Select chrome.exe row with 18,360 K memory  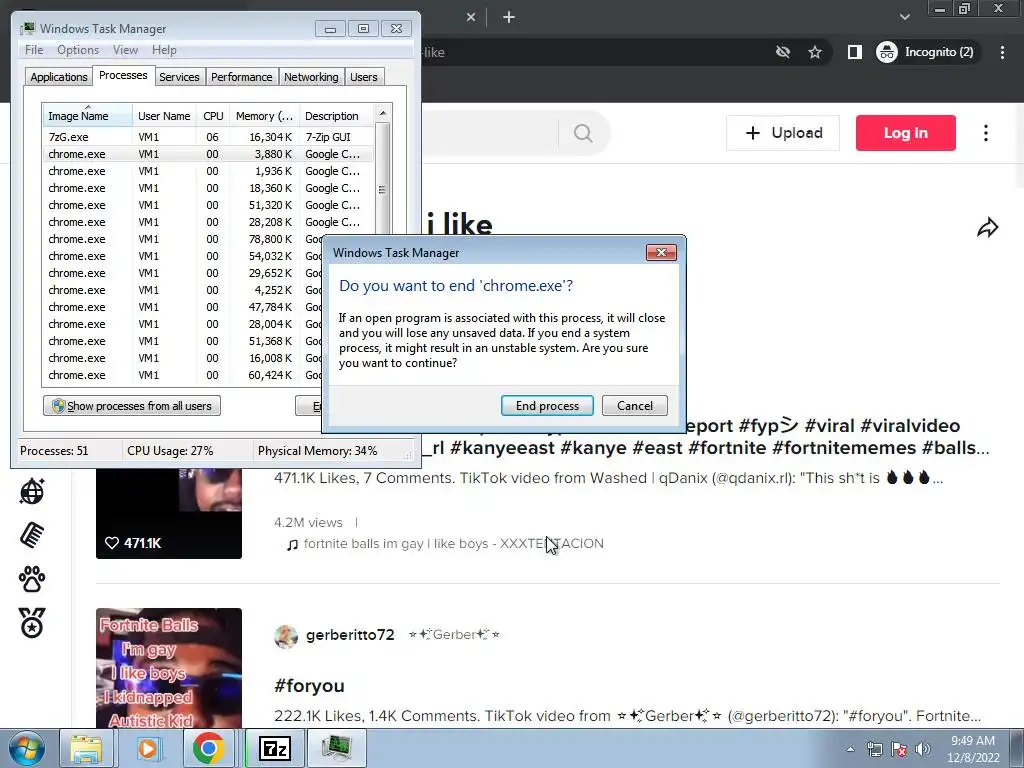point(208,188)
